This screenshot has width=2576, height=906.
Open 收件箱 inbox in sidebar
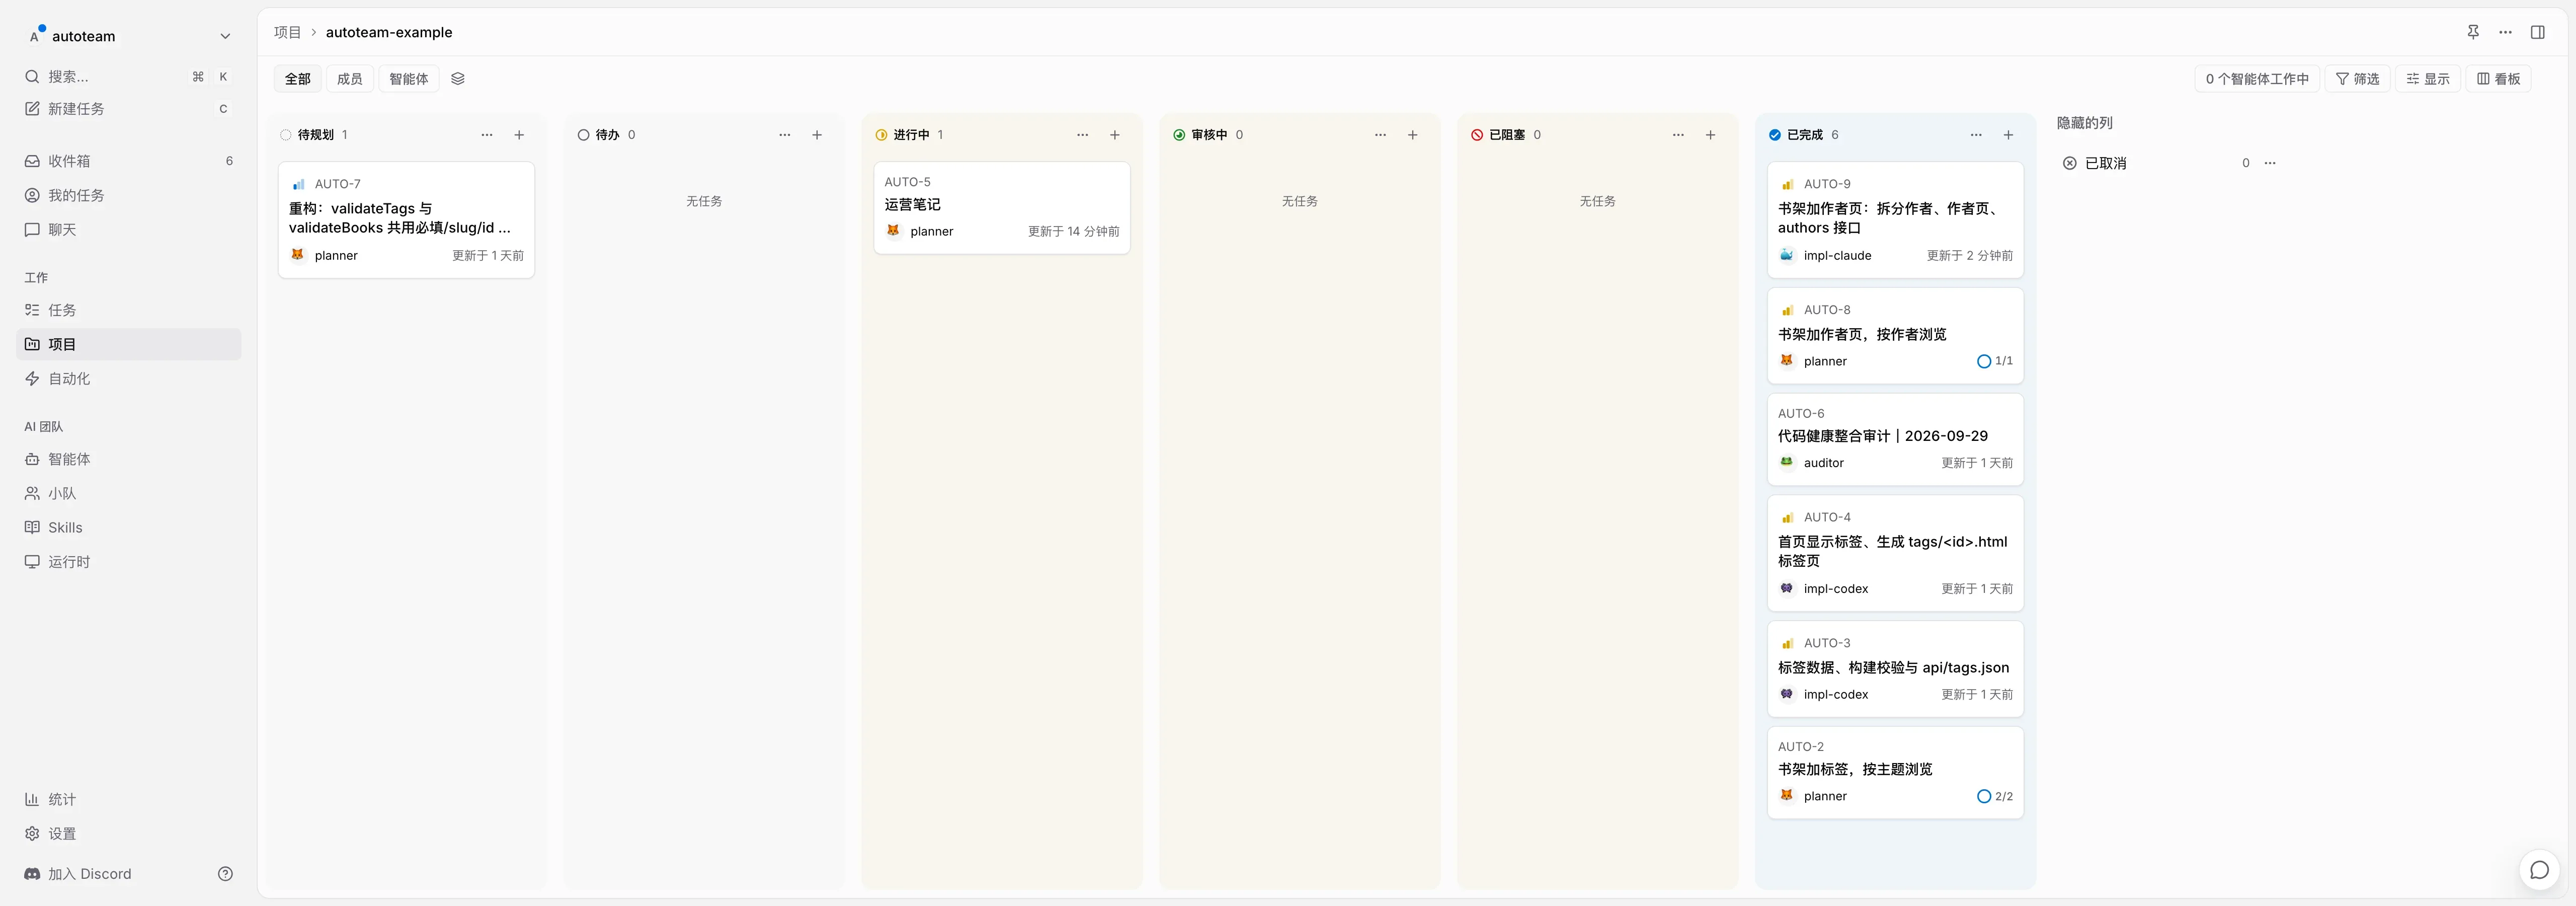pos(129,161)
